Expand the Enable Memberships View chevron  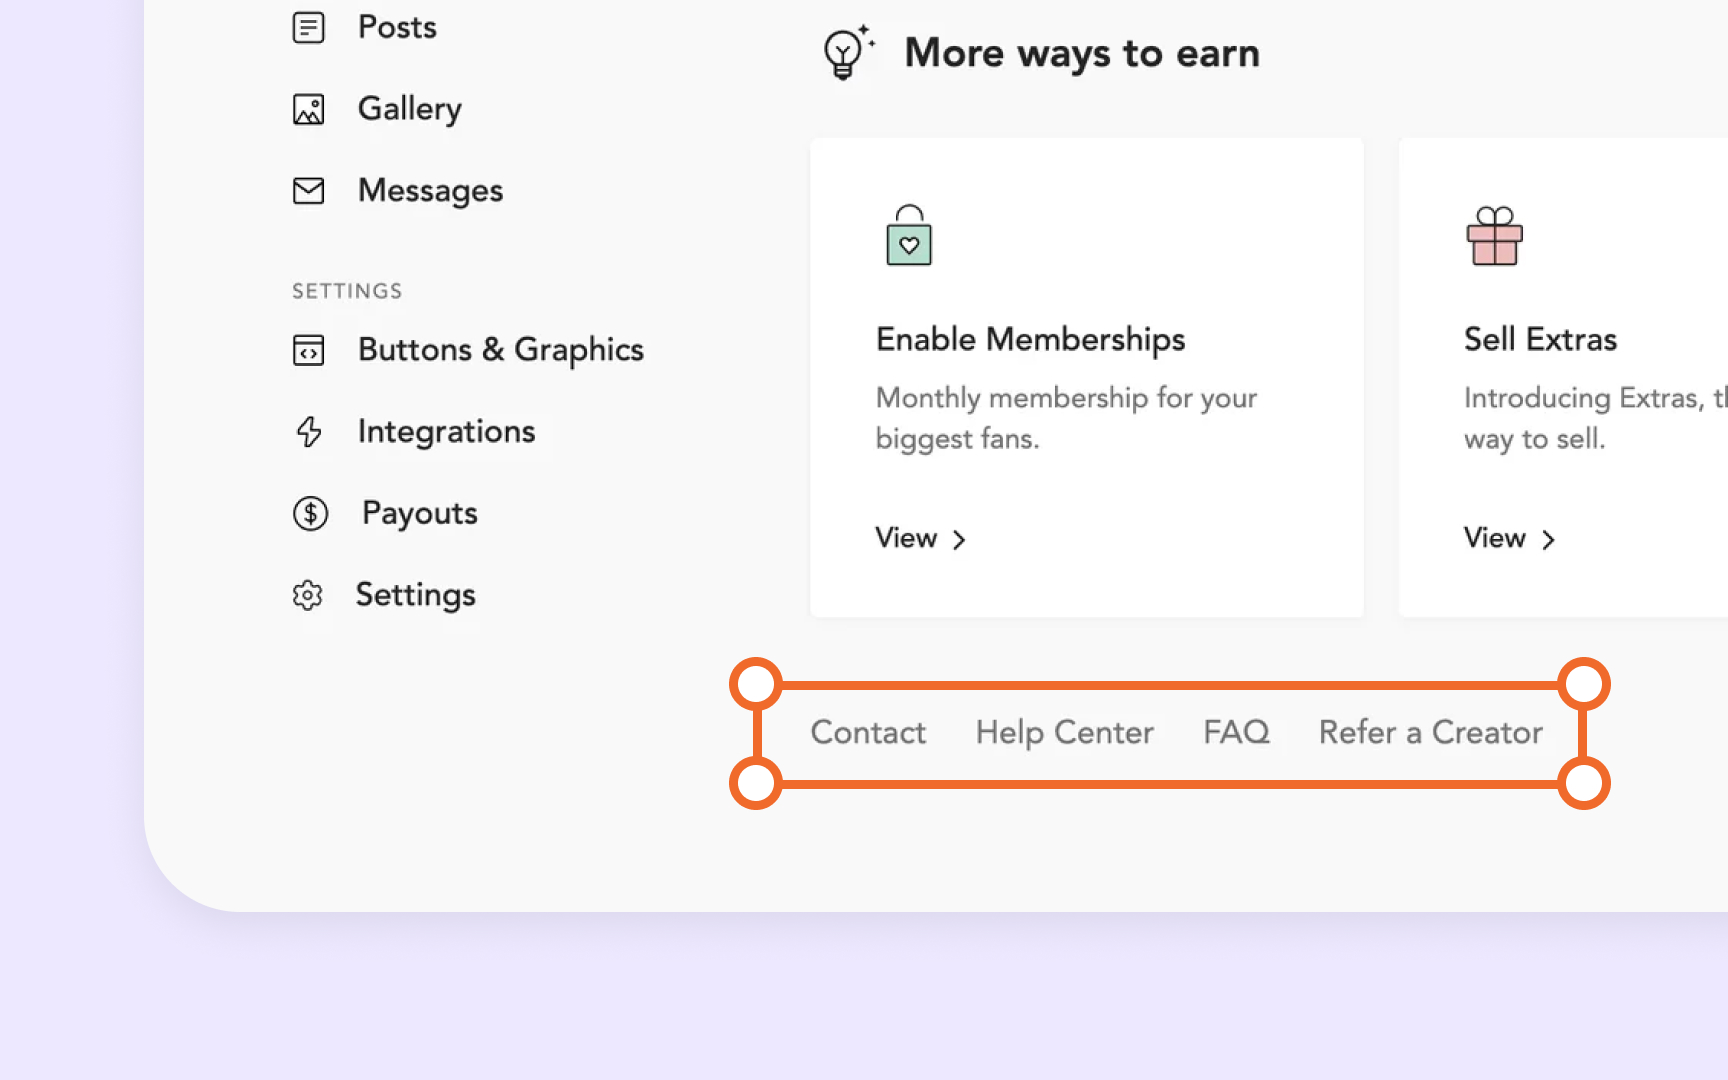[x=958, y=539]
